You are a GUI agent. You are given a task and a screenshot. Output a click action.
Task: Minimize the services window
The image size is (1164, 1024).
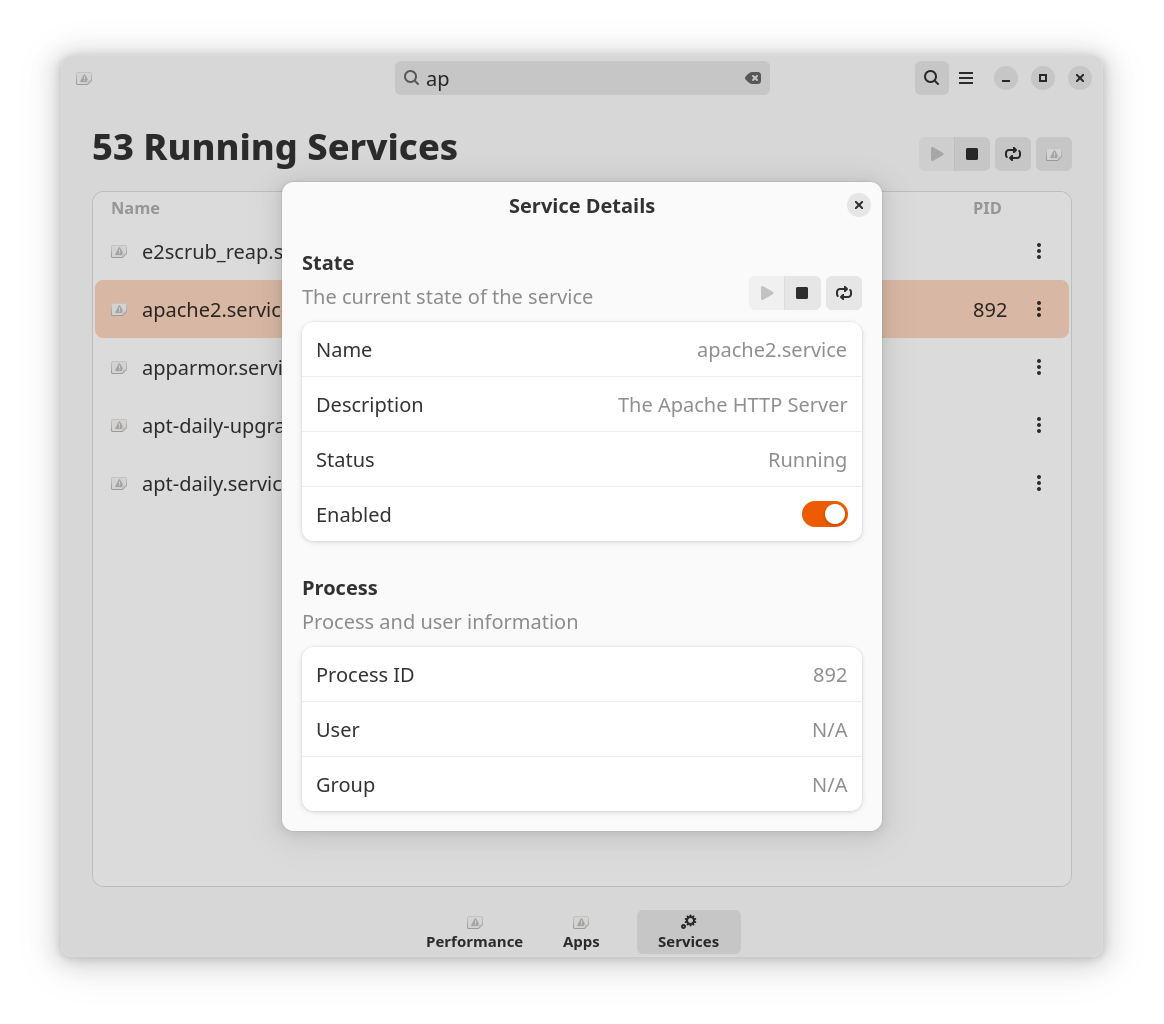click(x=1005, y=78)
